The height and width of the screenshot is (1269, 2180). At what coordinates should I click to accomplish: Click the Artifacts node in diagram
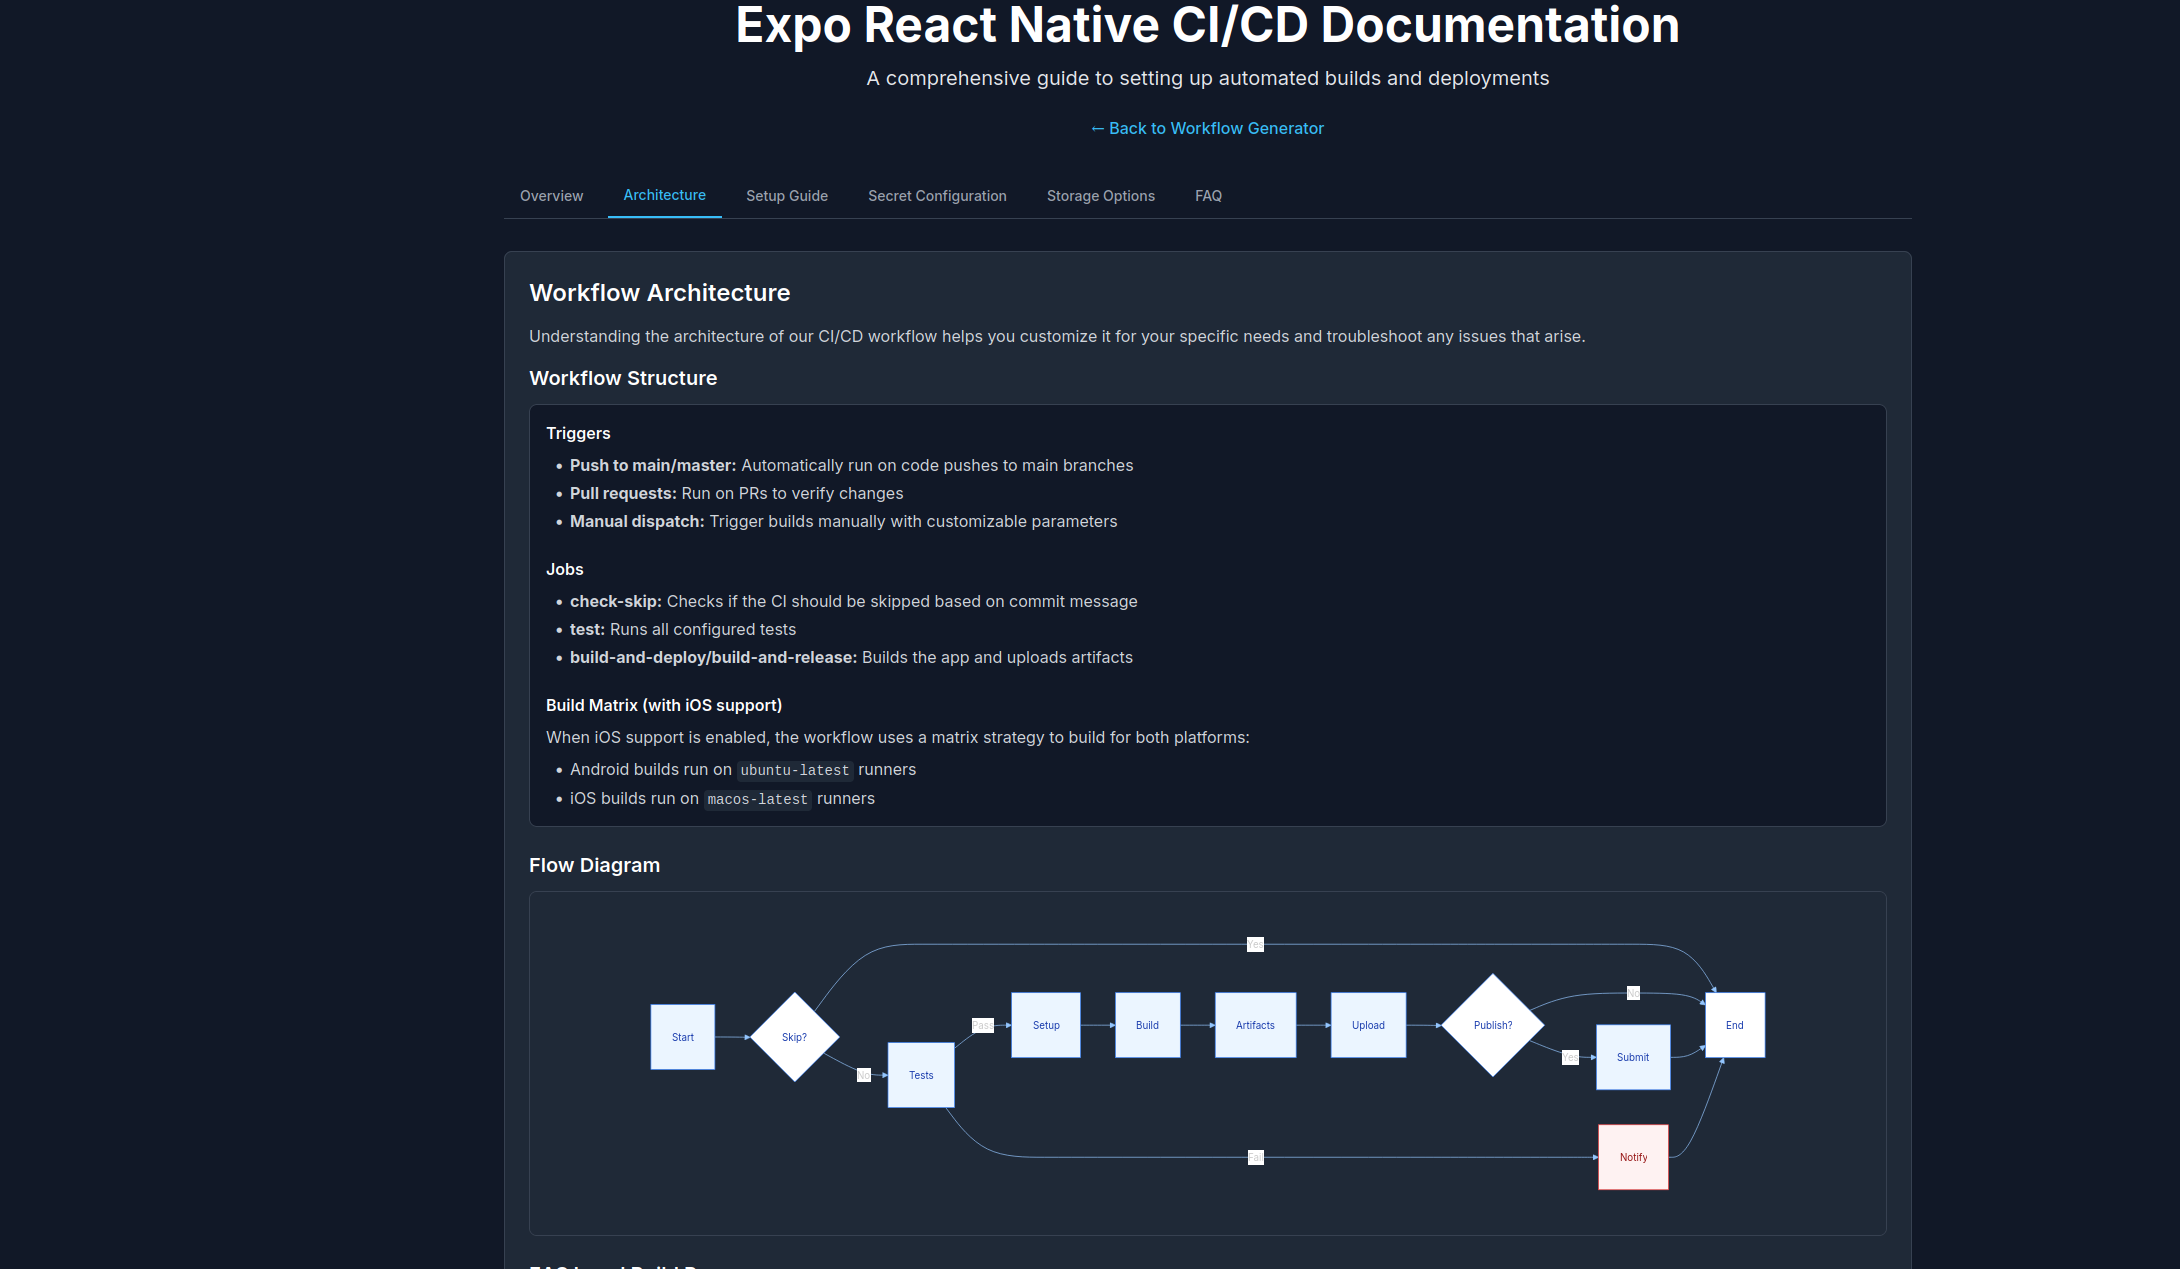[x=1255, y=1025]
